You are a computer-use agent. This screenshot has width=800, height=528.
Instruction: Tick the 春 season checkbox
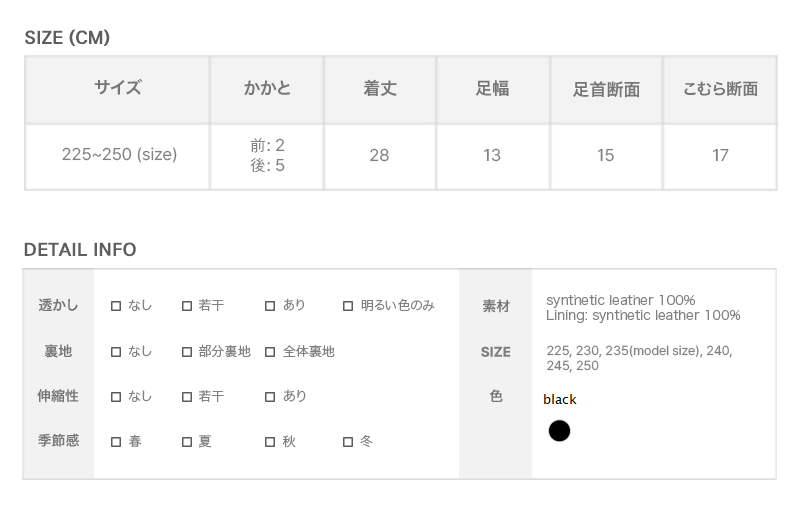pos(116,442)
